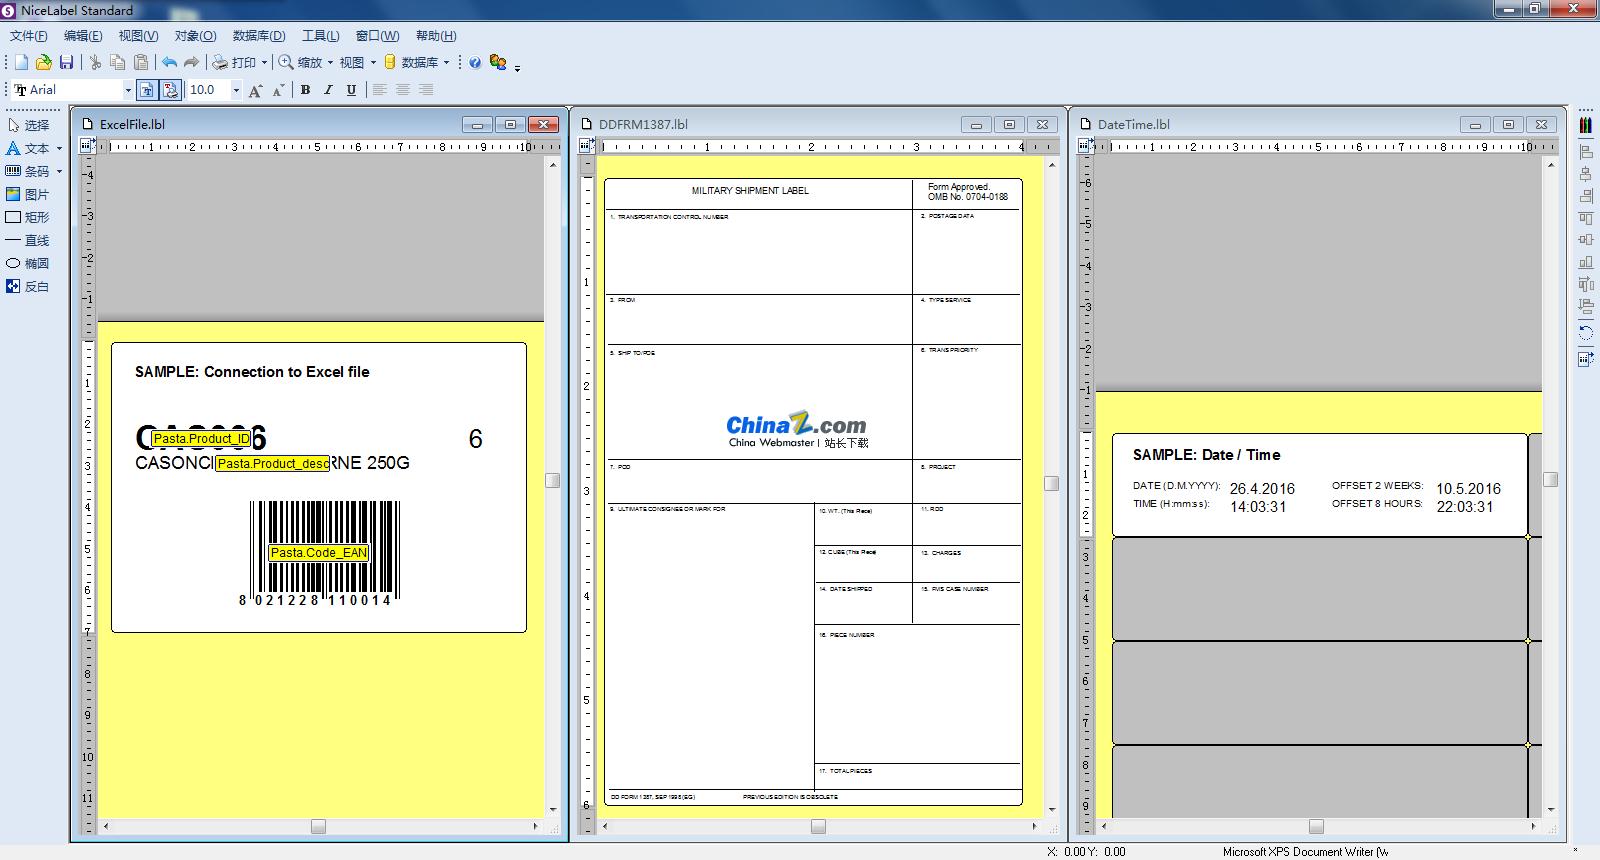The height and width of the screenshot is (860, 1600).
Task: Align text center
Action: 403,90
